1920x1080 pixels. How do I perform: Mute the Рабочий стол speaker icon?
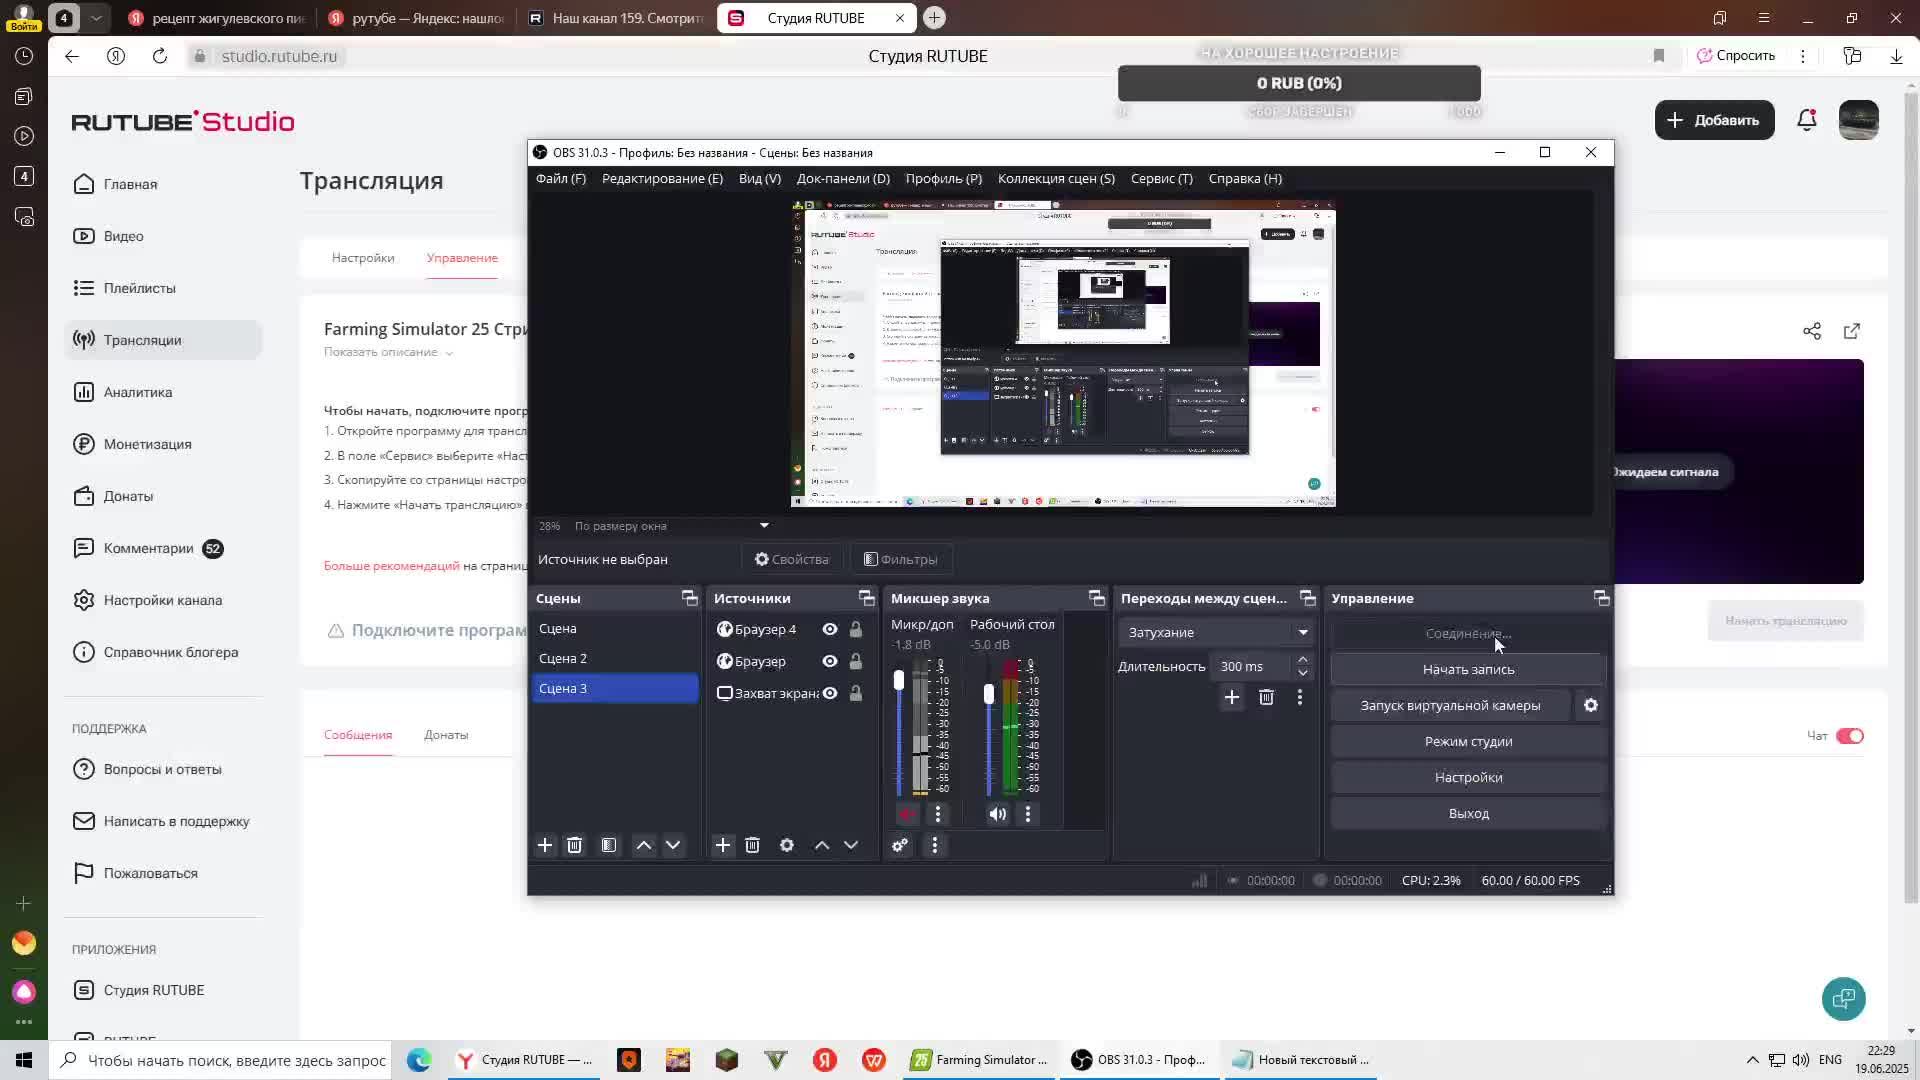(998, 814)
